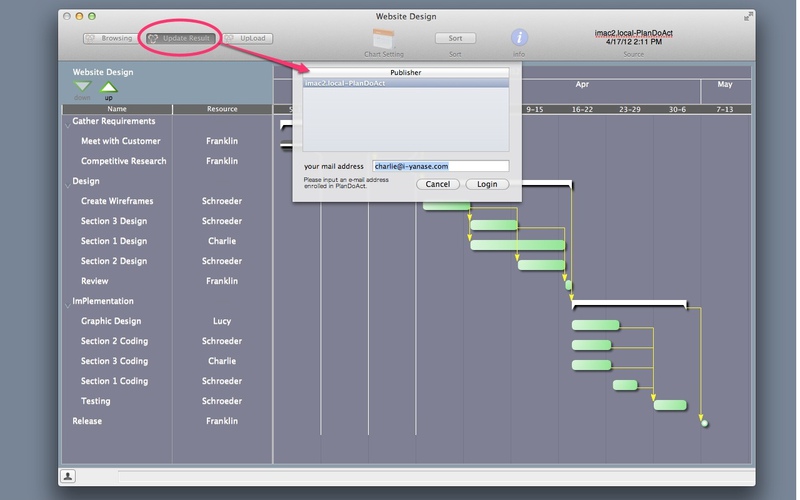Click the Browsing toolbar button
The height and width of the screenshot is (500, 800).
pos(110,38)
